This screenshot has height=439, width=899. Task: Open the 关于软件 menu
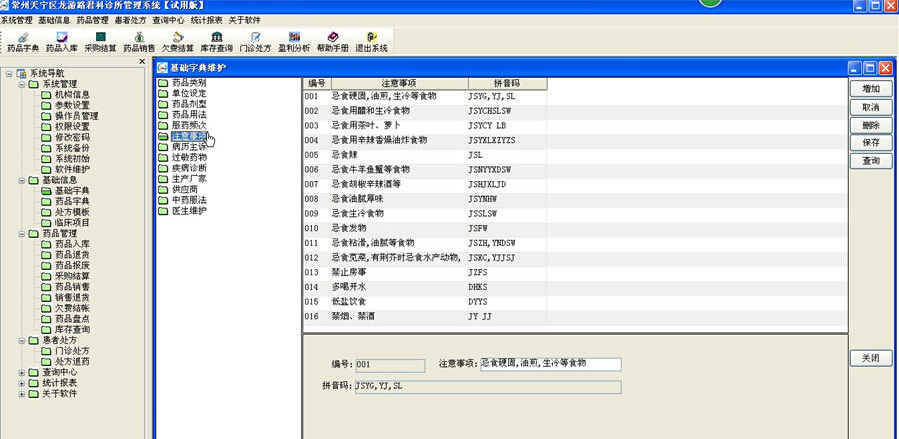[x=245, y=20]
